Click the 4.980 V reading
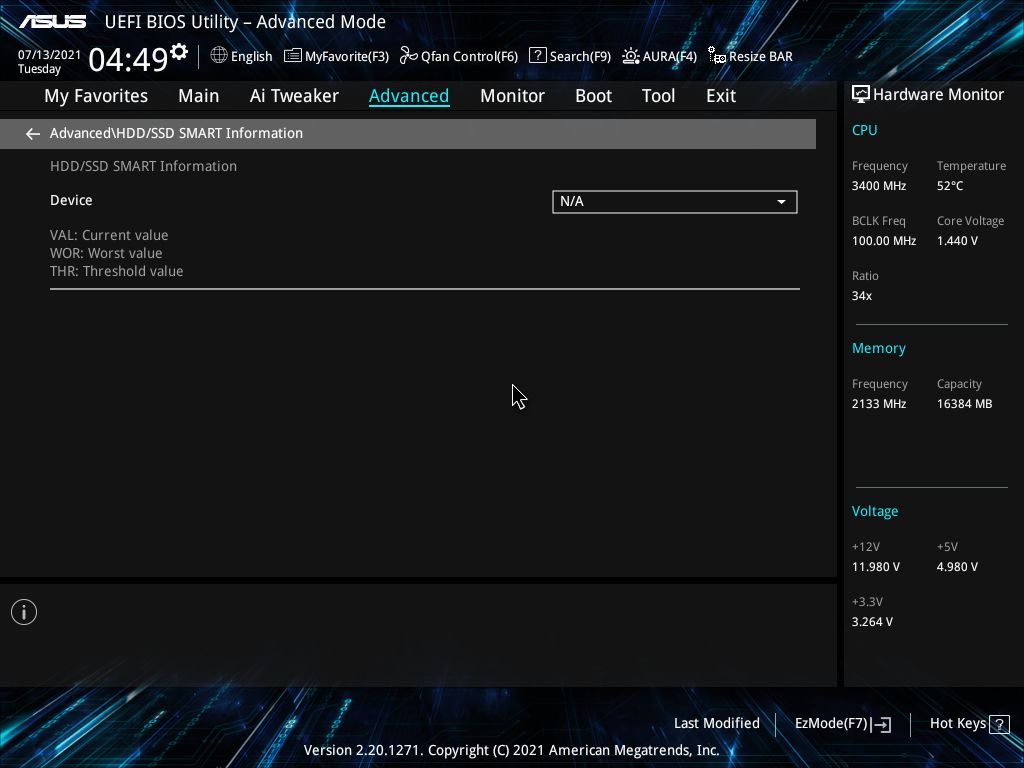Viewport: 1024px width, 768px height. click(x=957, y=567)
